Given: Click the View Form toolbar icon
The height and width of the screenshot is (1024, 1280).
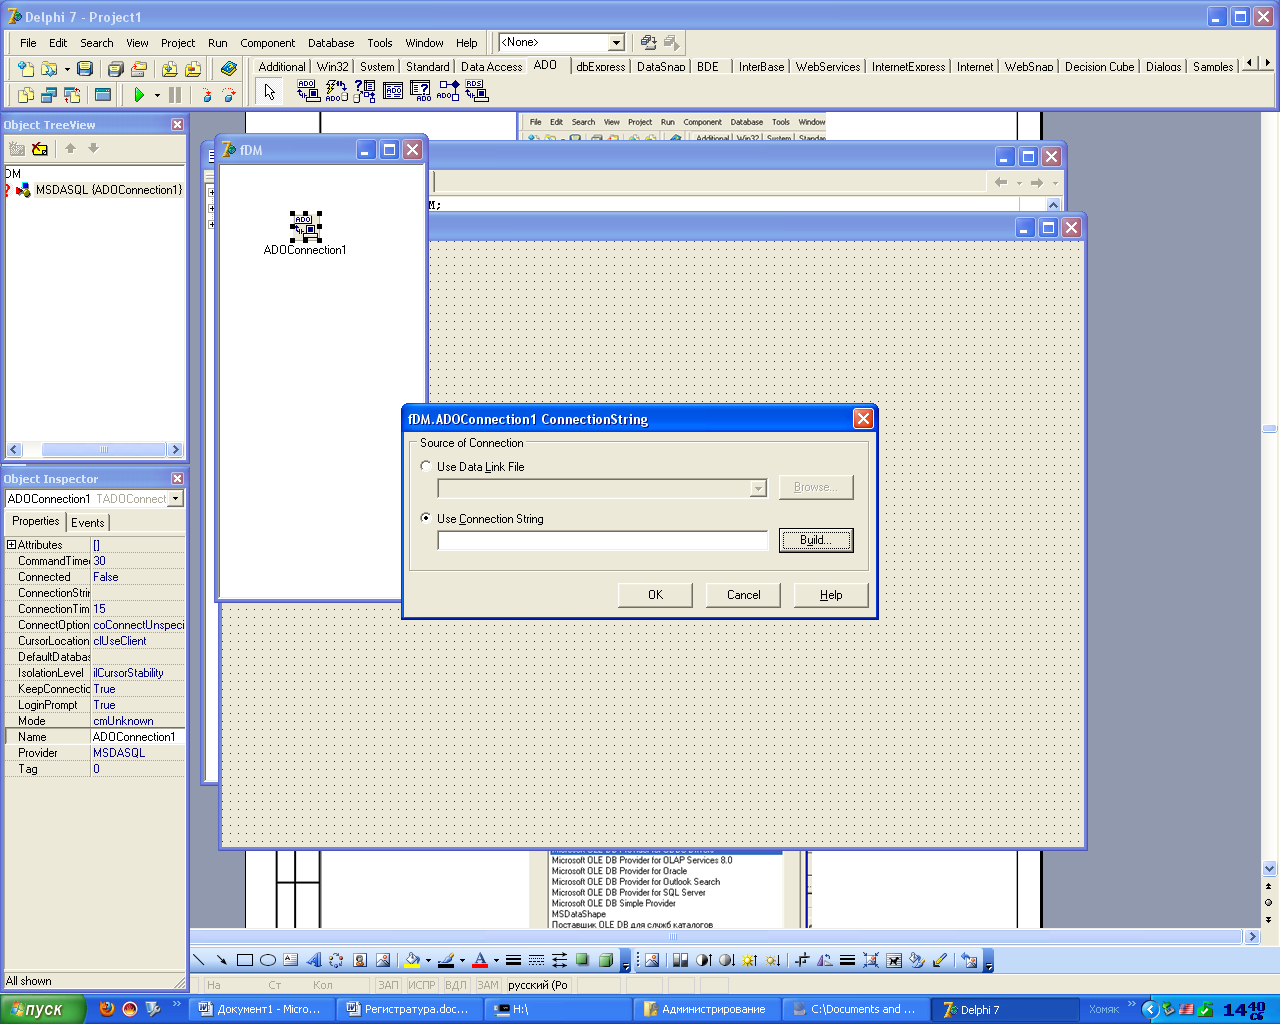Looking at the screenshot, I should (48, 94).
